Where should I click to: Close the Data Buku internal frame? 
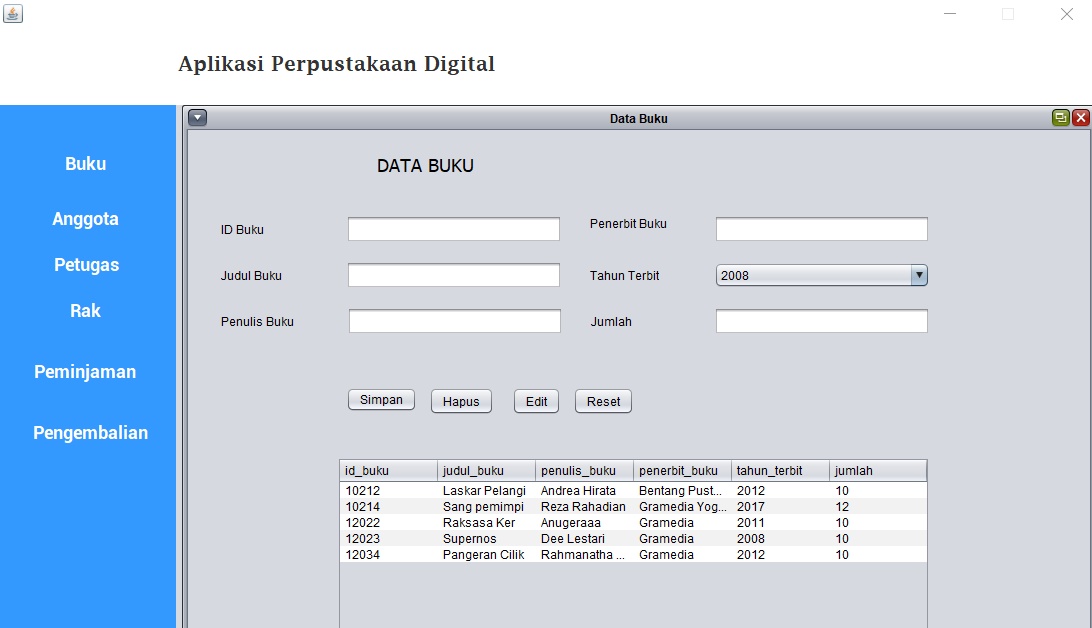[1080, 118]
